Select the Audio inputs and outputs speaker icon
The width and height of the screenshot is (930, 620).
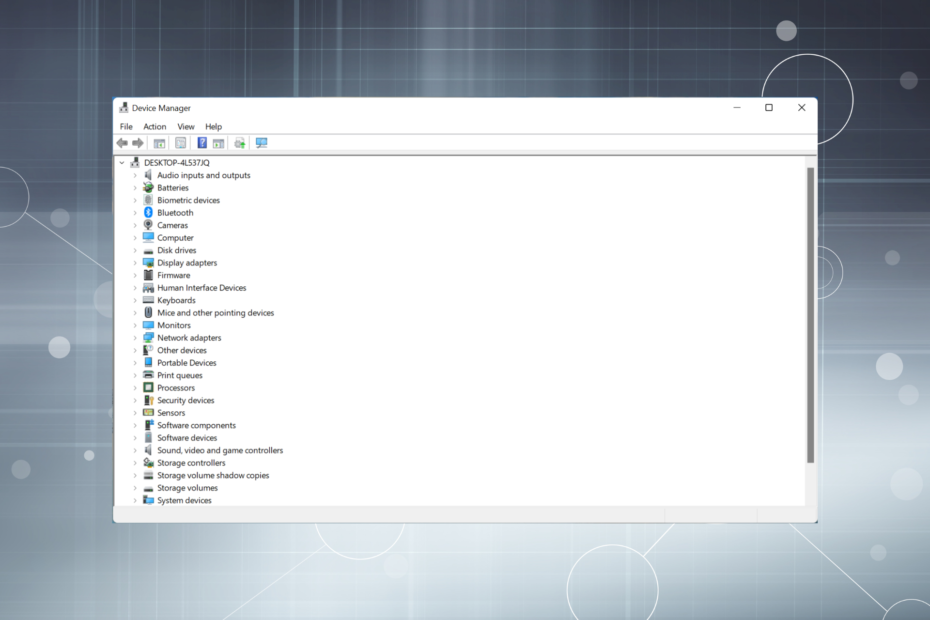click(x=148, y=175)
